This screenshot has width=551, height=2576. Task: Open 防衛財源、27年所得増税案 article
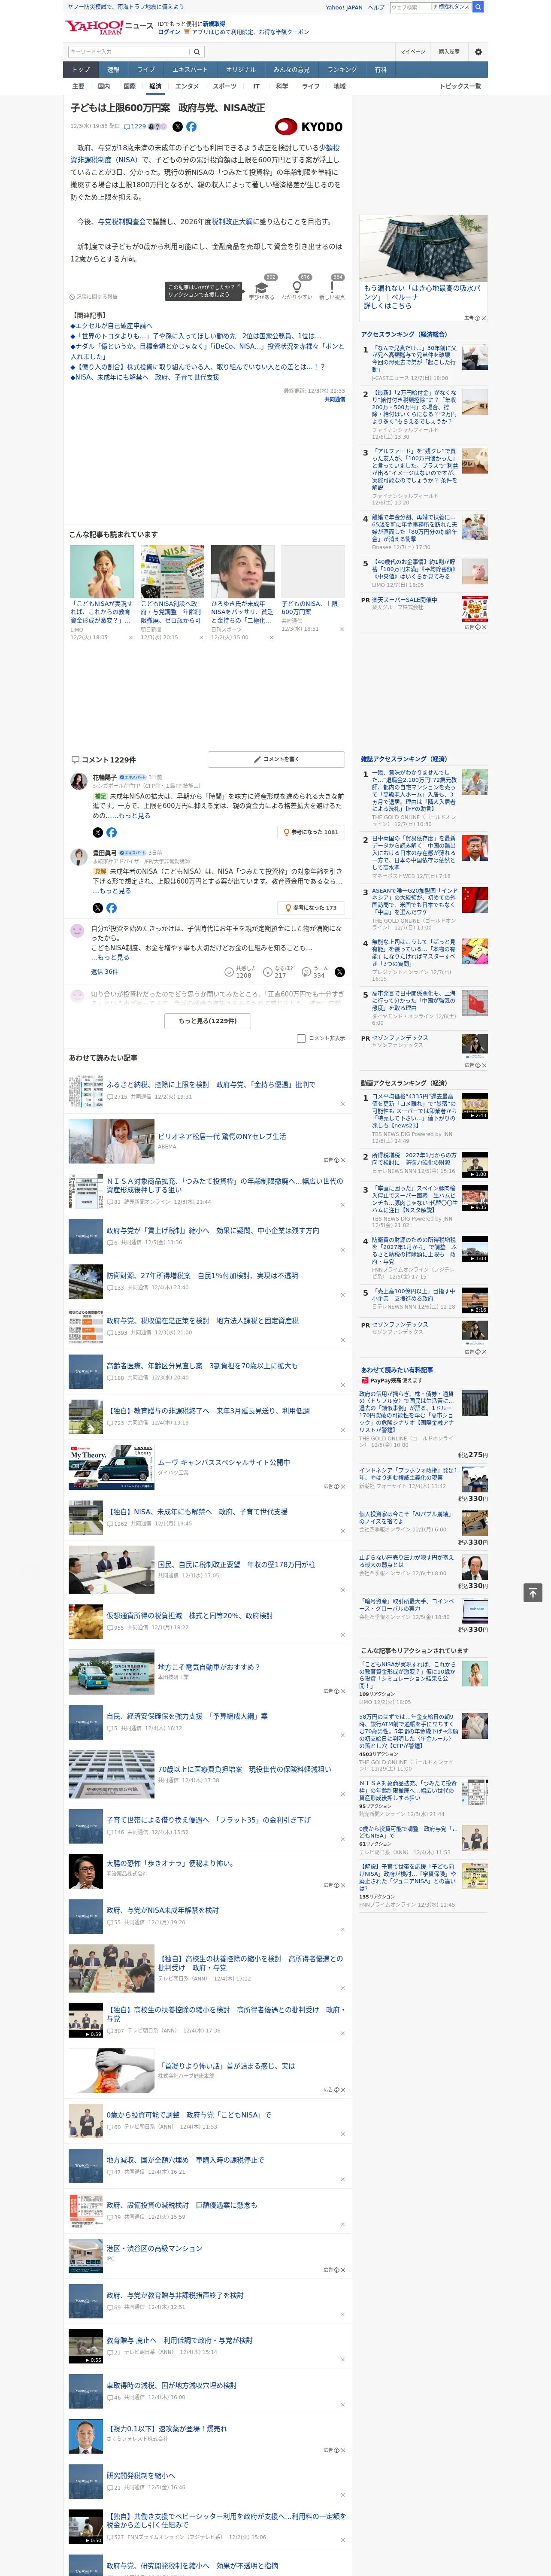202,1276
